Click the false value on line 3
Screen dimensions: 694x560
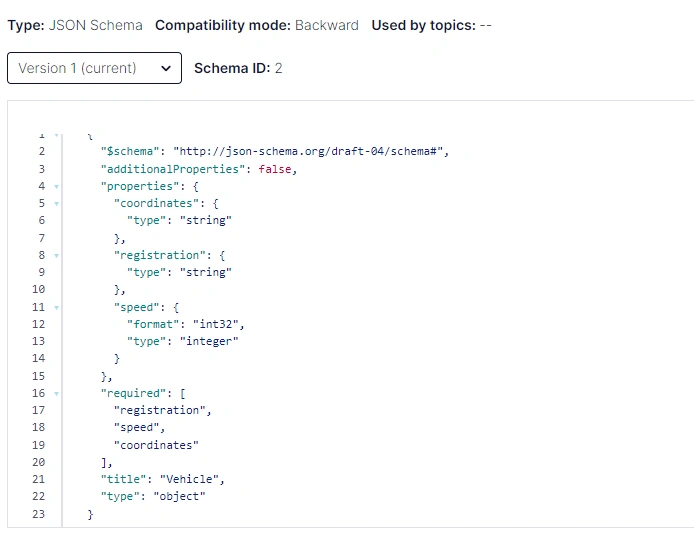coord(275,169)
